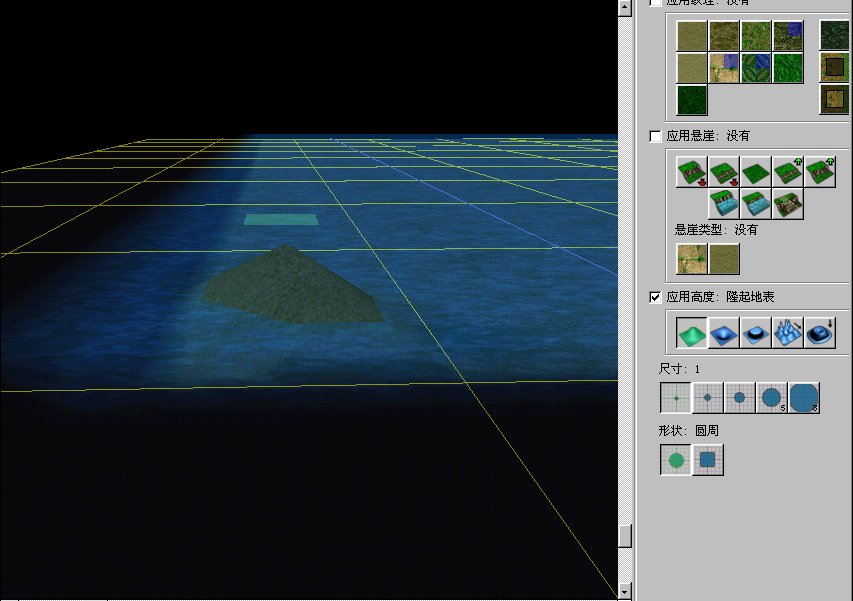This screenshot has height=601, width=853.
Task: Select the circle brush shape
Action: point(676,460)
